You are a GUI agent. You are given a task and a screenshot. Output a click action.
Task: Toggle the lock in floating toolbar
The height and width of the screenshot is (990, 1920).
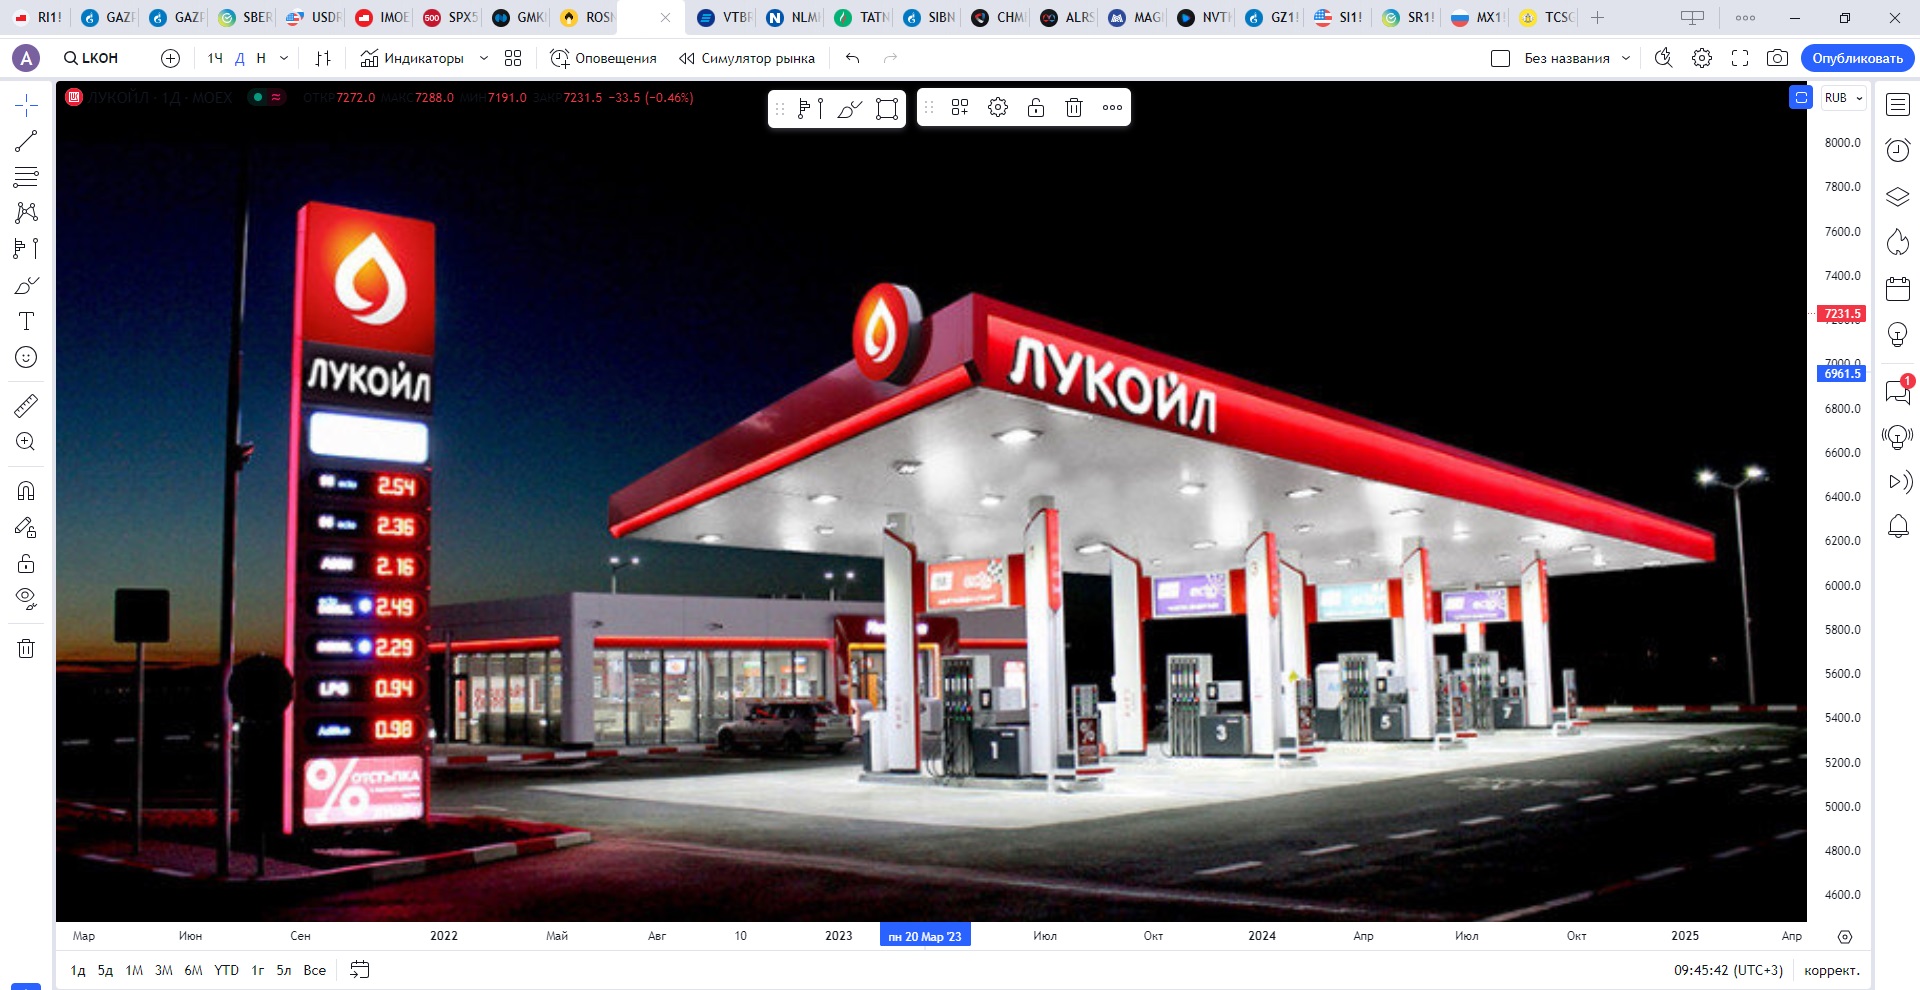click(1036, 108)
